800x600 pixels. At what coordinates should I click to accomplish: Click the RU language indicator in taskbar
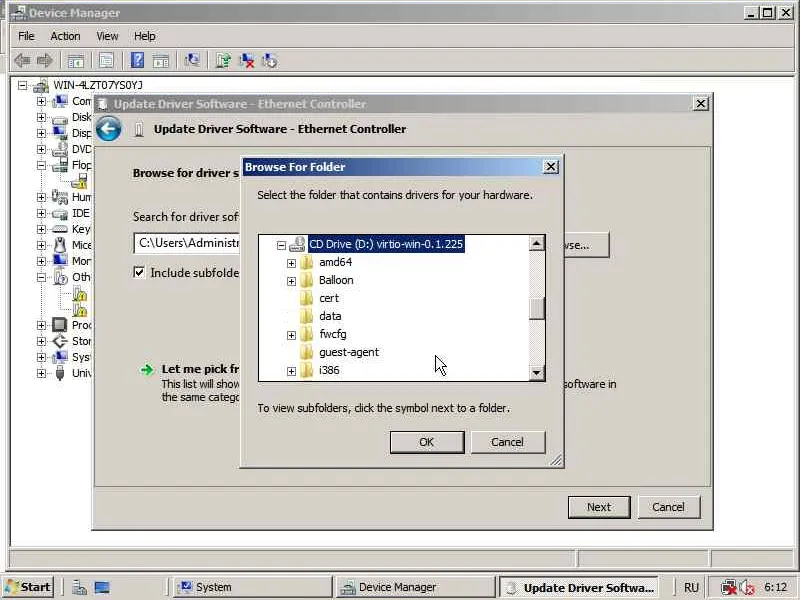[x=691, y=587]
